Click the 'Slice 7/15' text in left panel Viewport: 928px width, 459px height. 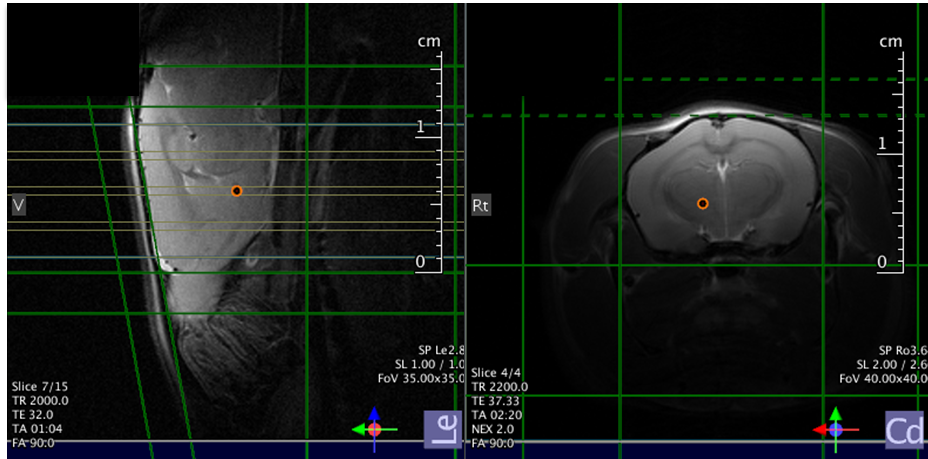pos(41,387)
